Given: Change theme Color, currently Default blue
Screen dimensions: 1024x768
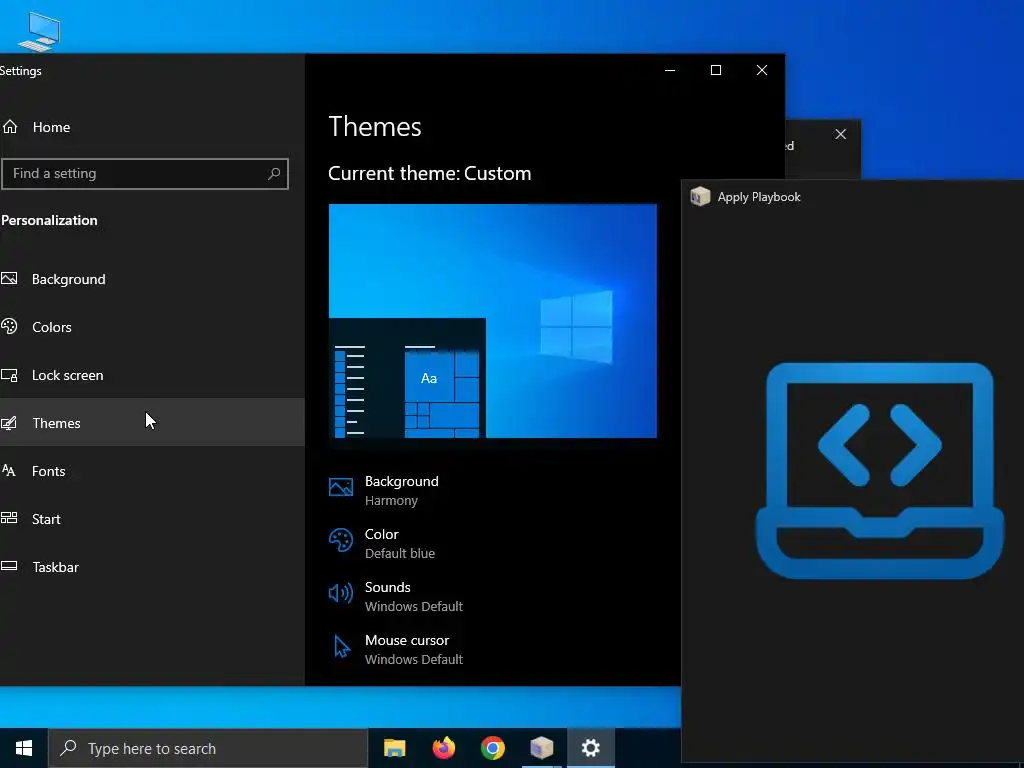Looking at the screenshot, I should pyautogui.click(x=400, y=543).
